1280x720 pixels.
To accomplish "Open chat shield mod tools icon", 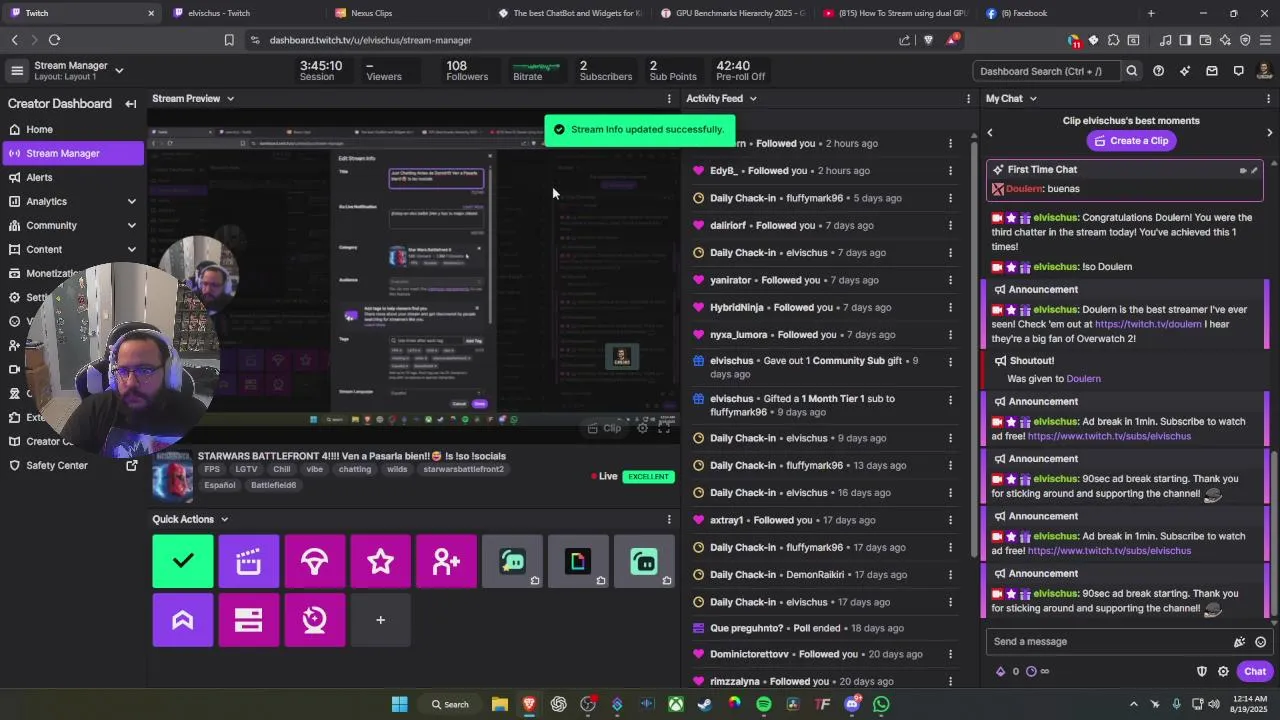I will point(1202,672).
